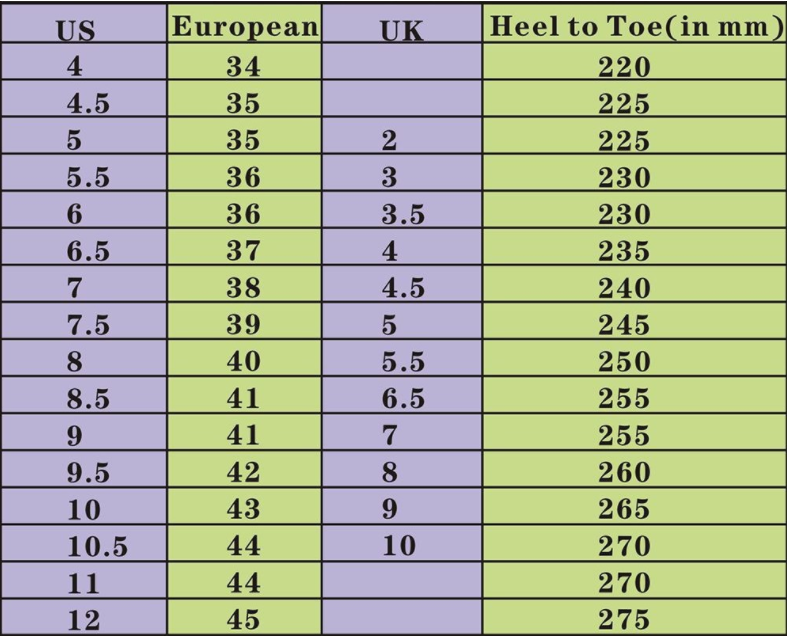Click the UK column header

402,31
